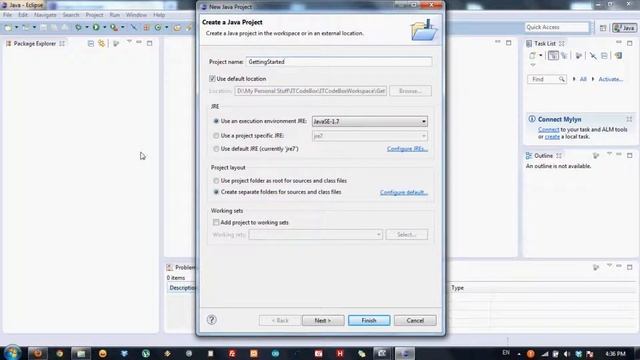This screenshot has width=640, height=360.
Task: Click the Open Perspective icon
Action: click(603, 28)
